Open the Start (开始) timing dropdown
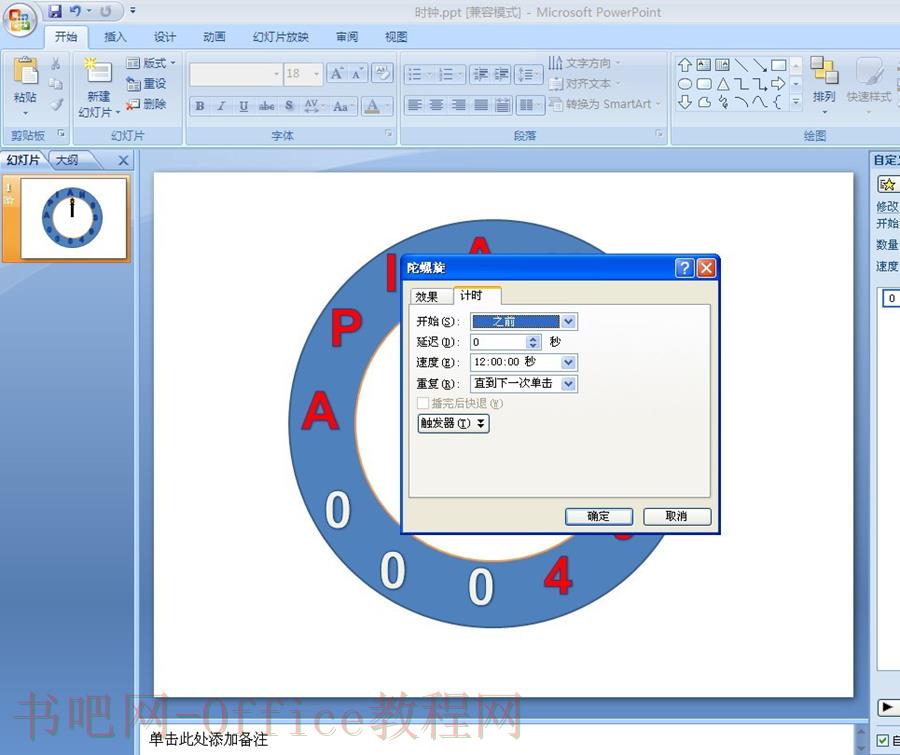Screen dimensions: 900x755 coord(568,322)
